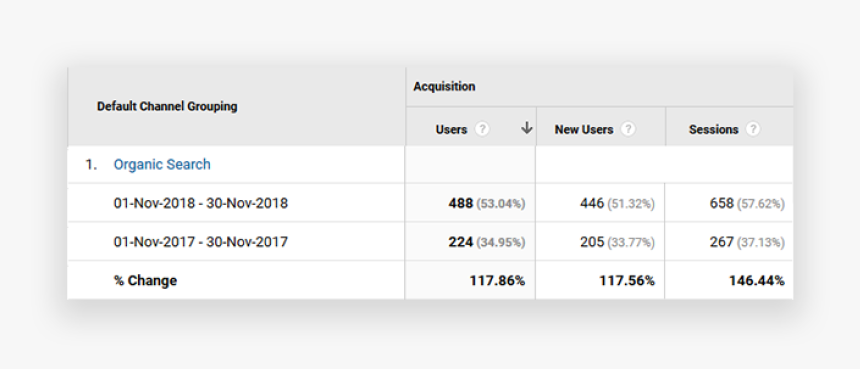The width and height of the screenshot is (860, 369).
Task: Select the 01-Nov-2017 - 30-Nov-2017 row label
Action: [201, 242]
